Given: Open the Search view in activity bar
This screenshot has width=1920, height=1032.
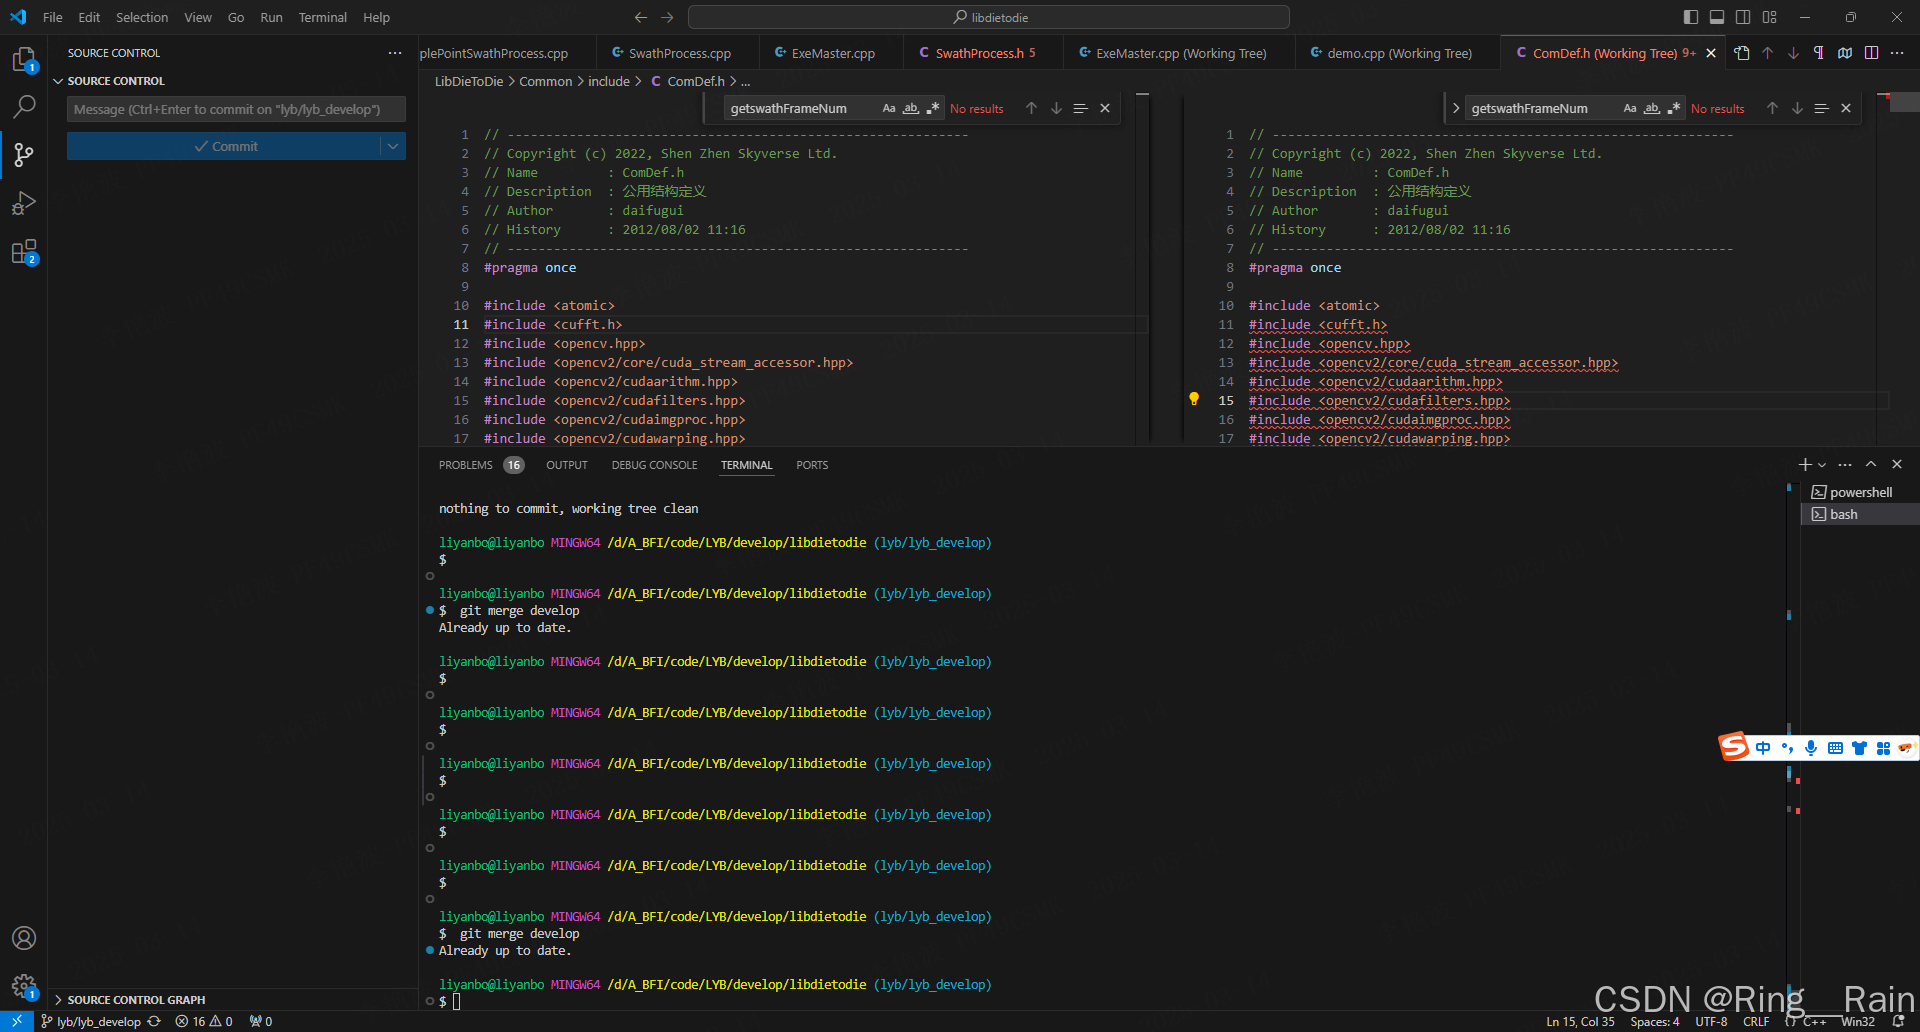Looking at the screenshot, I should [24, 106].
